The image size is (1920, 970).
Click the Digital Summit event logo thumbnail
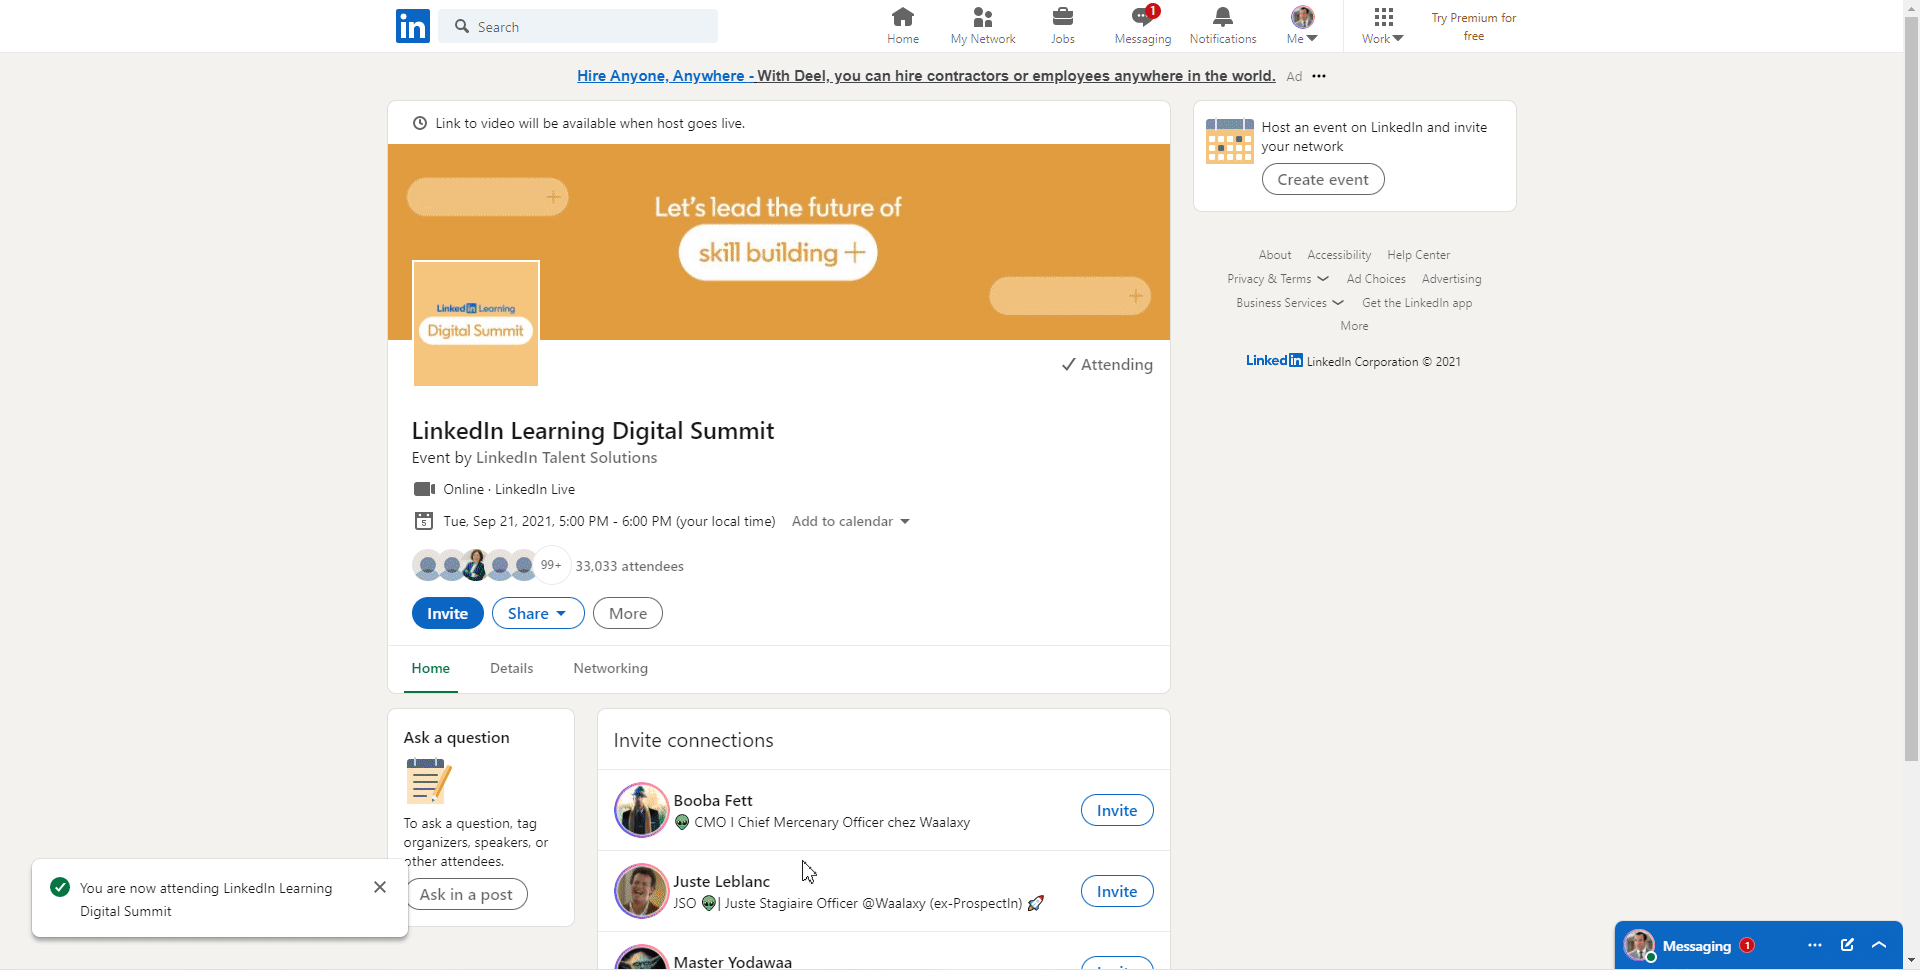(x=476, y=323)
